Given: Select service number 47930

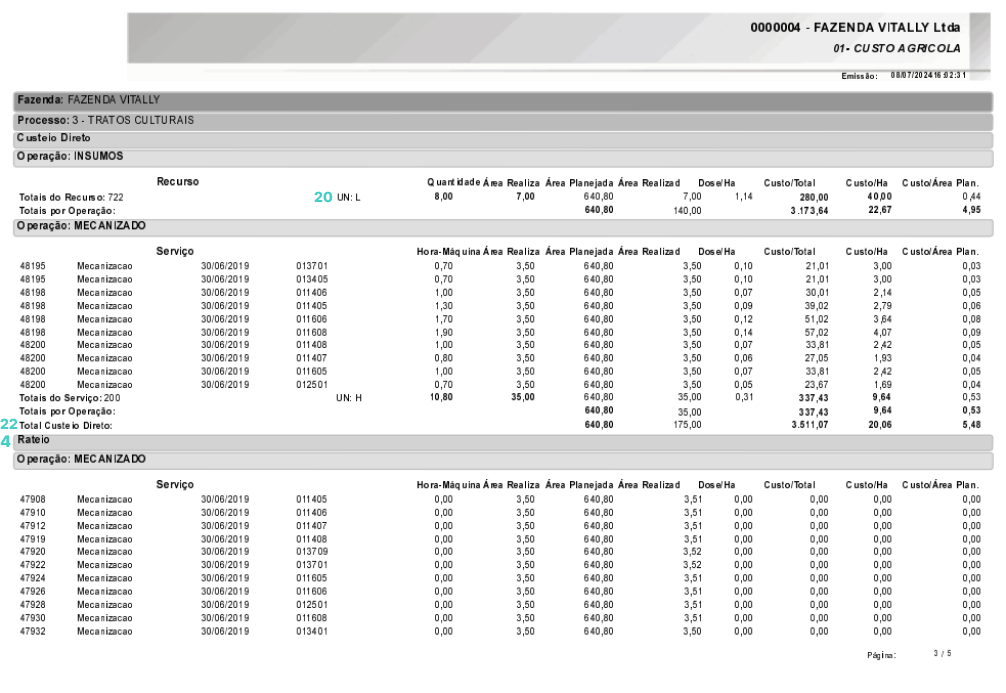Looking at the screenshot, I should (33, 619).
